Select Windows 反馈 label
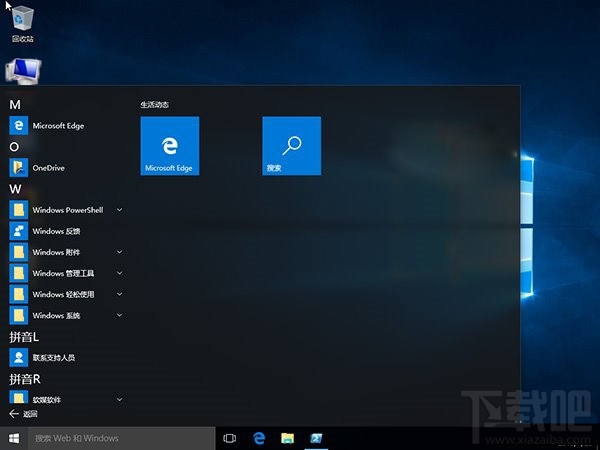 tap(56, 231)
